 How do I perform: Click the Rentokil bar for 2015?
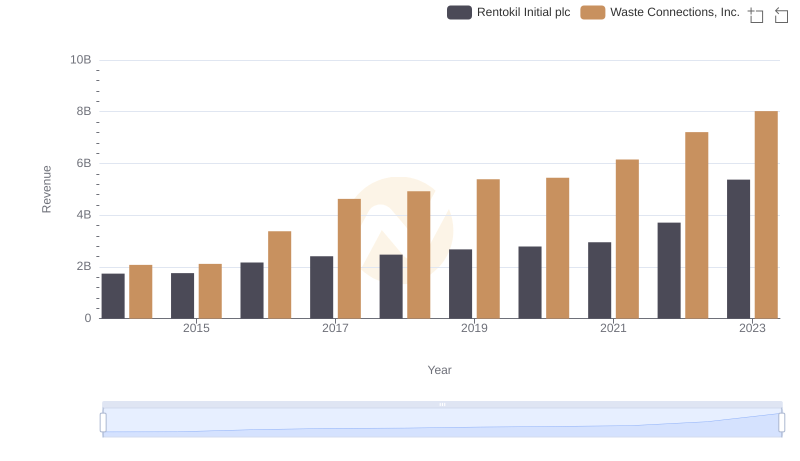pos(183,296)
